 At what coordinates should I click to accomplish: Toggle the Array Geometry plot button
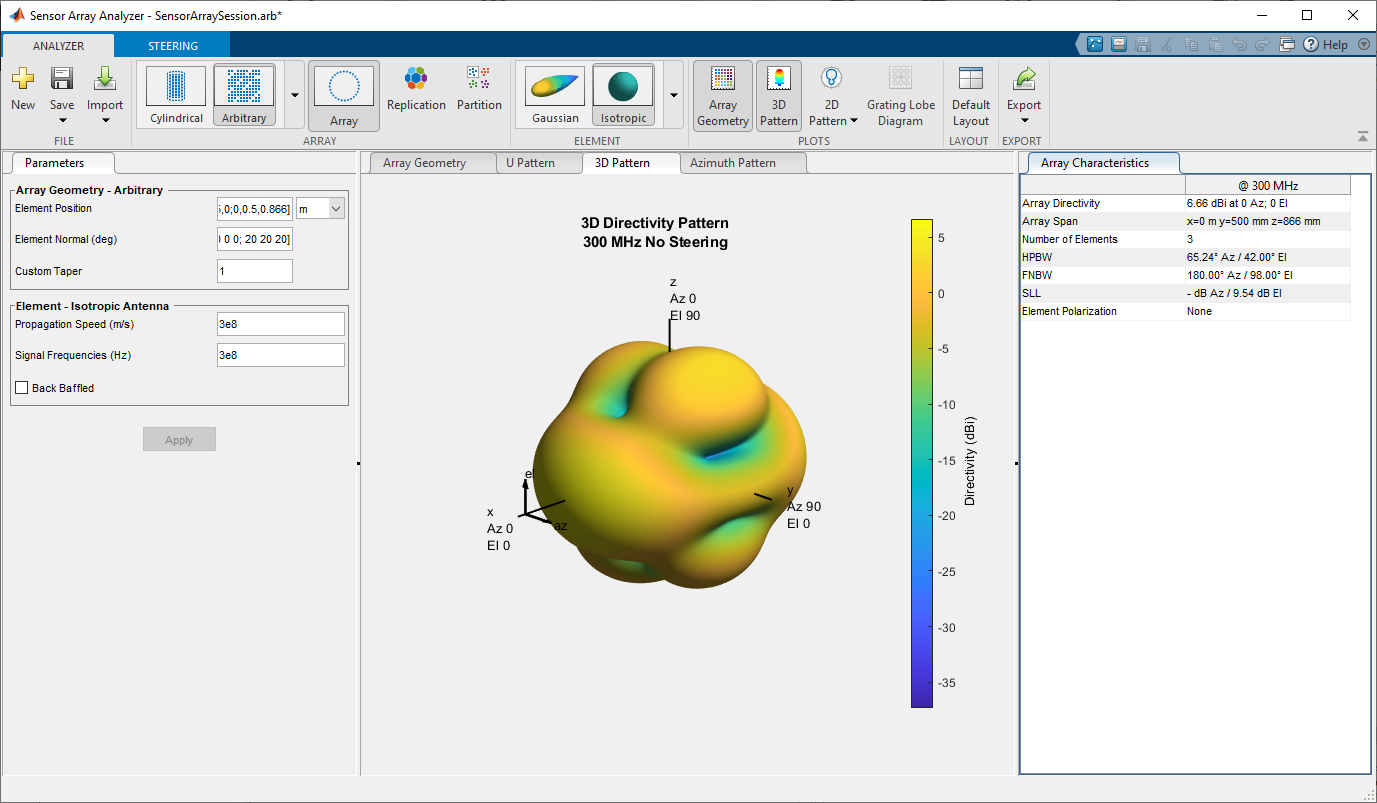pyautogui.click(x=722, y=96)
